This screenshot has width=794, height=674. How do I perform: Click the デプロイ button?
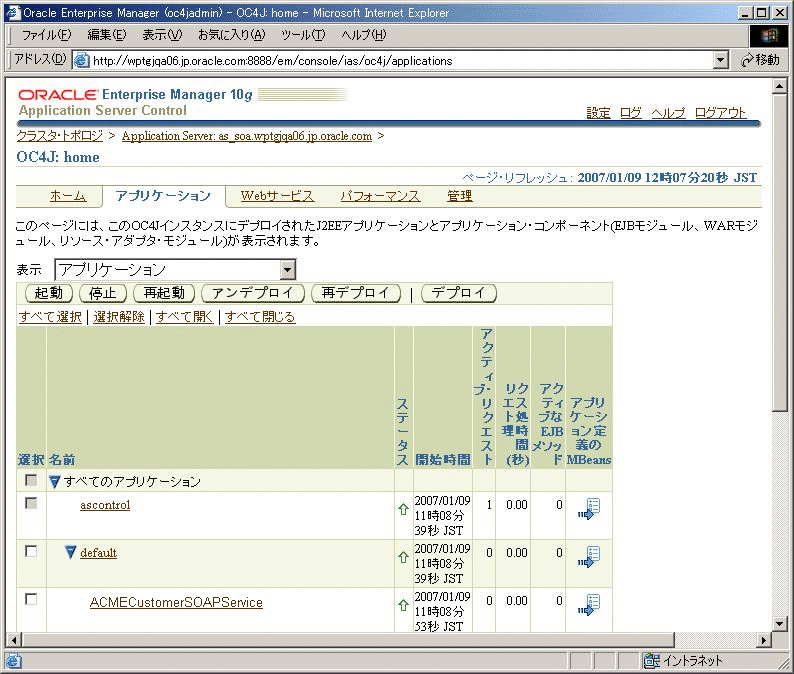click(x=459, y=293)
